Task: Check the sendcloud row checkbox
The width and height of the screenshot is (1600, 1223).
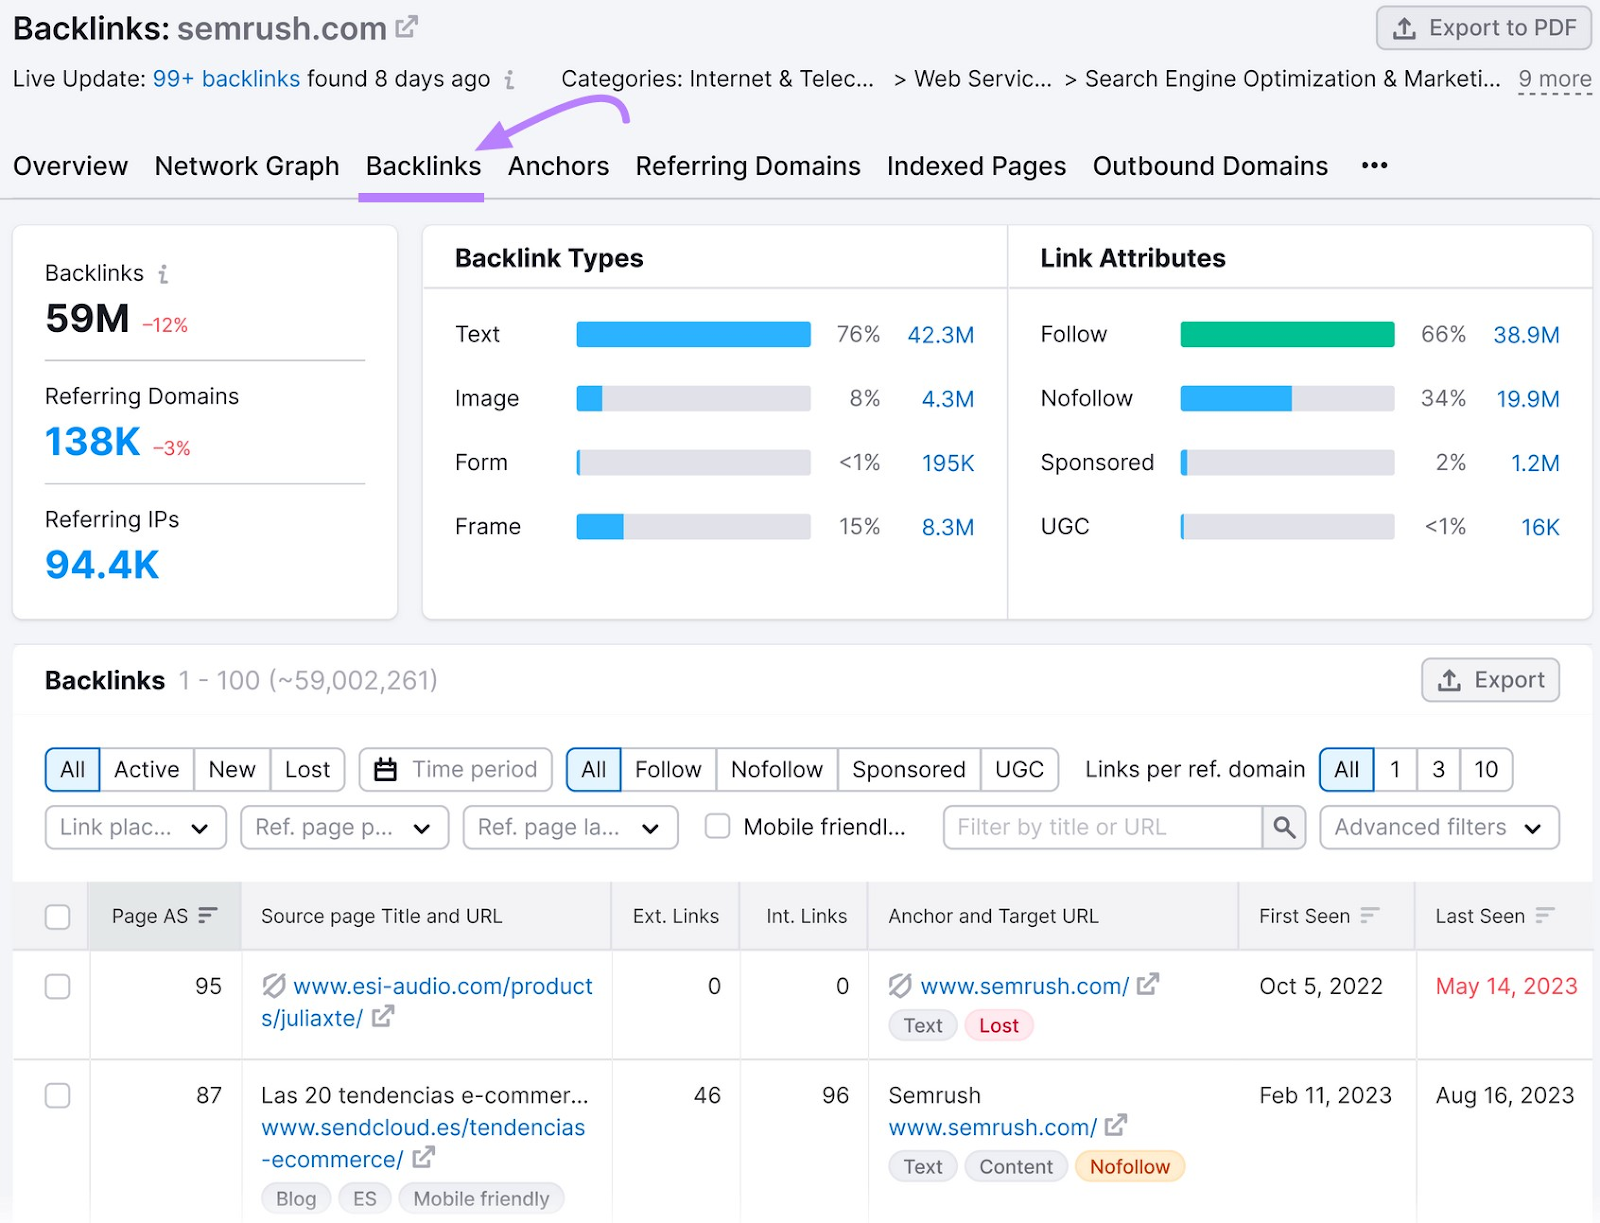Action: [x=58, y=1095]
